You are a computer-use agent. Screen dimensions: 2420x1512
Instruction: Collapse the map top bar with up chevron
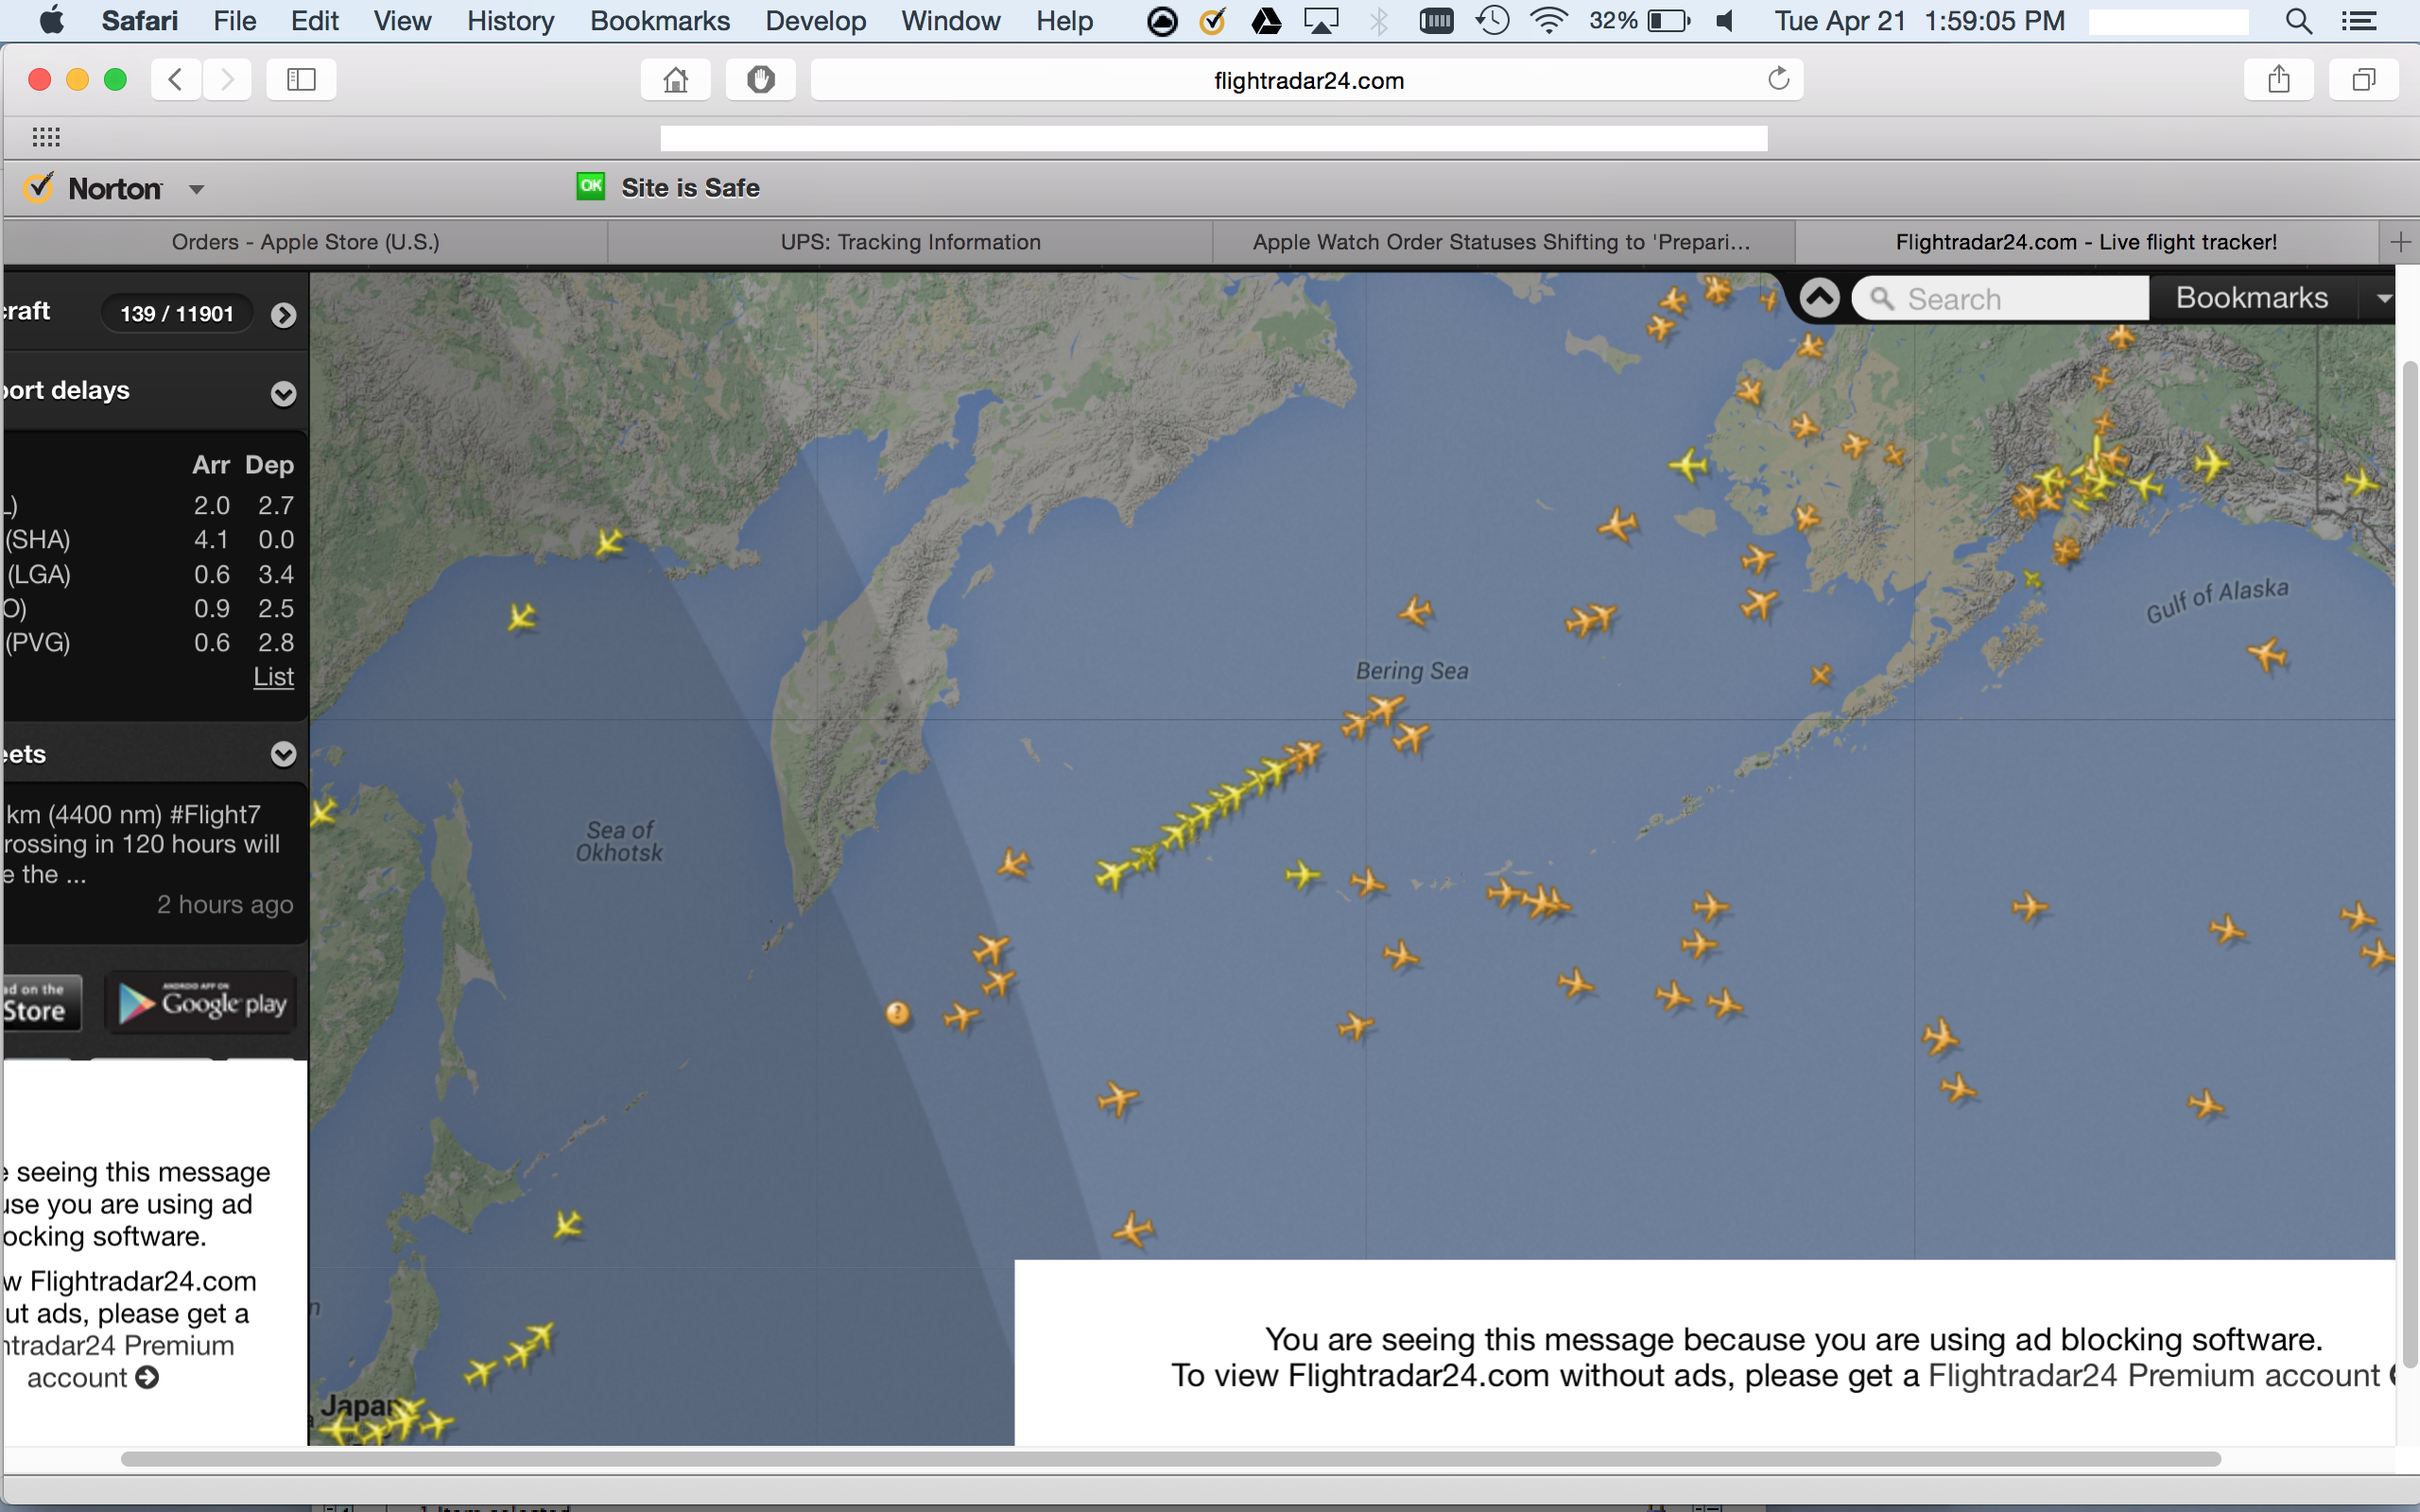click(x=1820, y=298)
